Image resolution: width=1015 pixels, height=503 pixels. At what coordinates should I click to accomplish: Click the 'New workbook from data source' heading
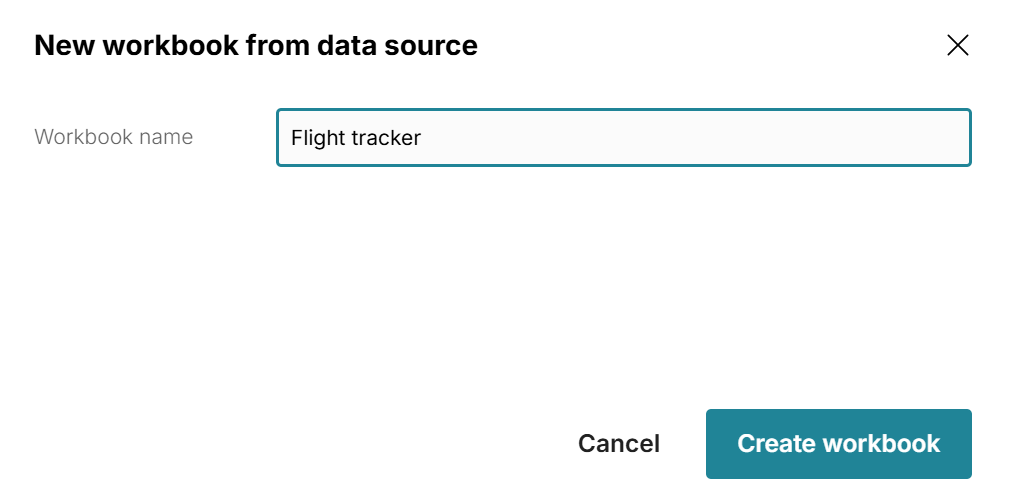[x=255, y=45]
